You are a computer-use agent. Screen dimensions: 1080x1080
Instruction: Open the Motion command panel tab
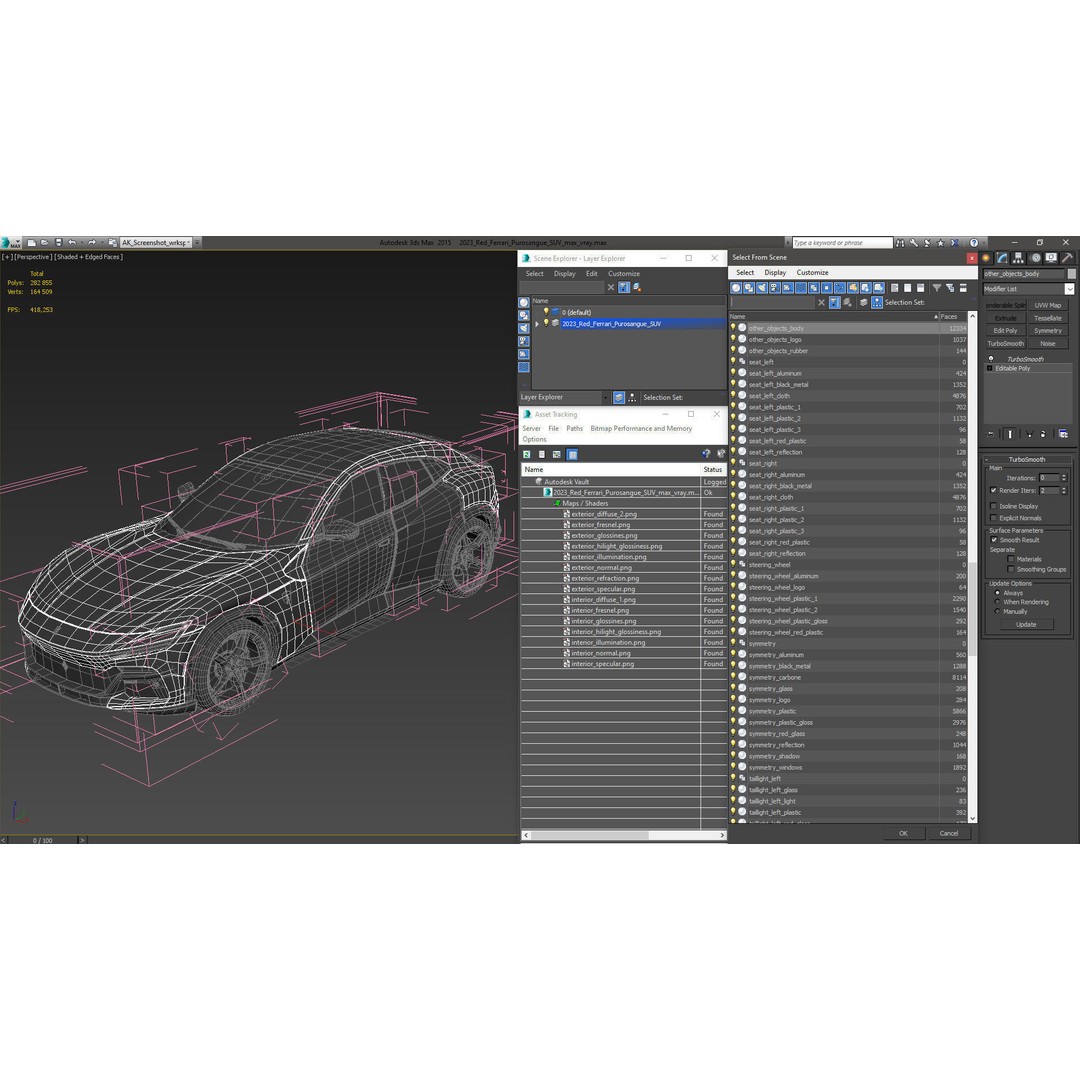tap(1035, 258)
